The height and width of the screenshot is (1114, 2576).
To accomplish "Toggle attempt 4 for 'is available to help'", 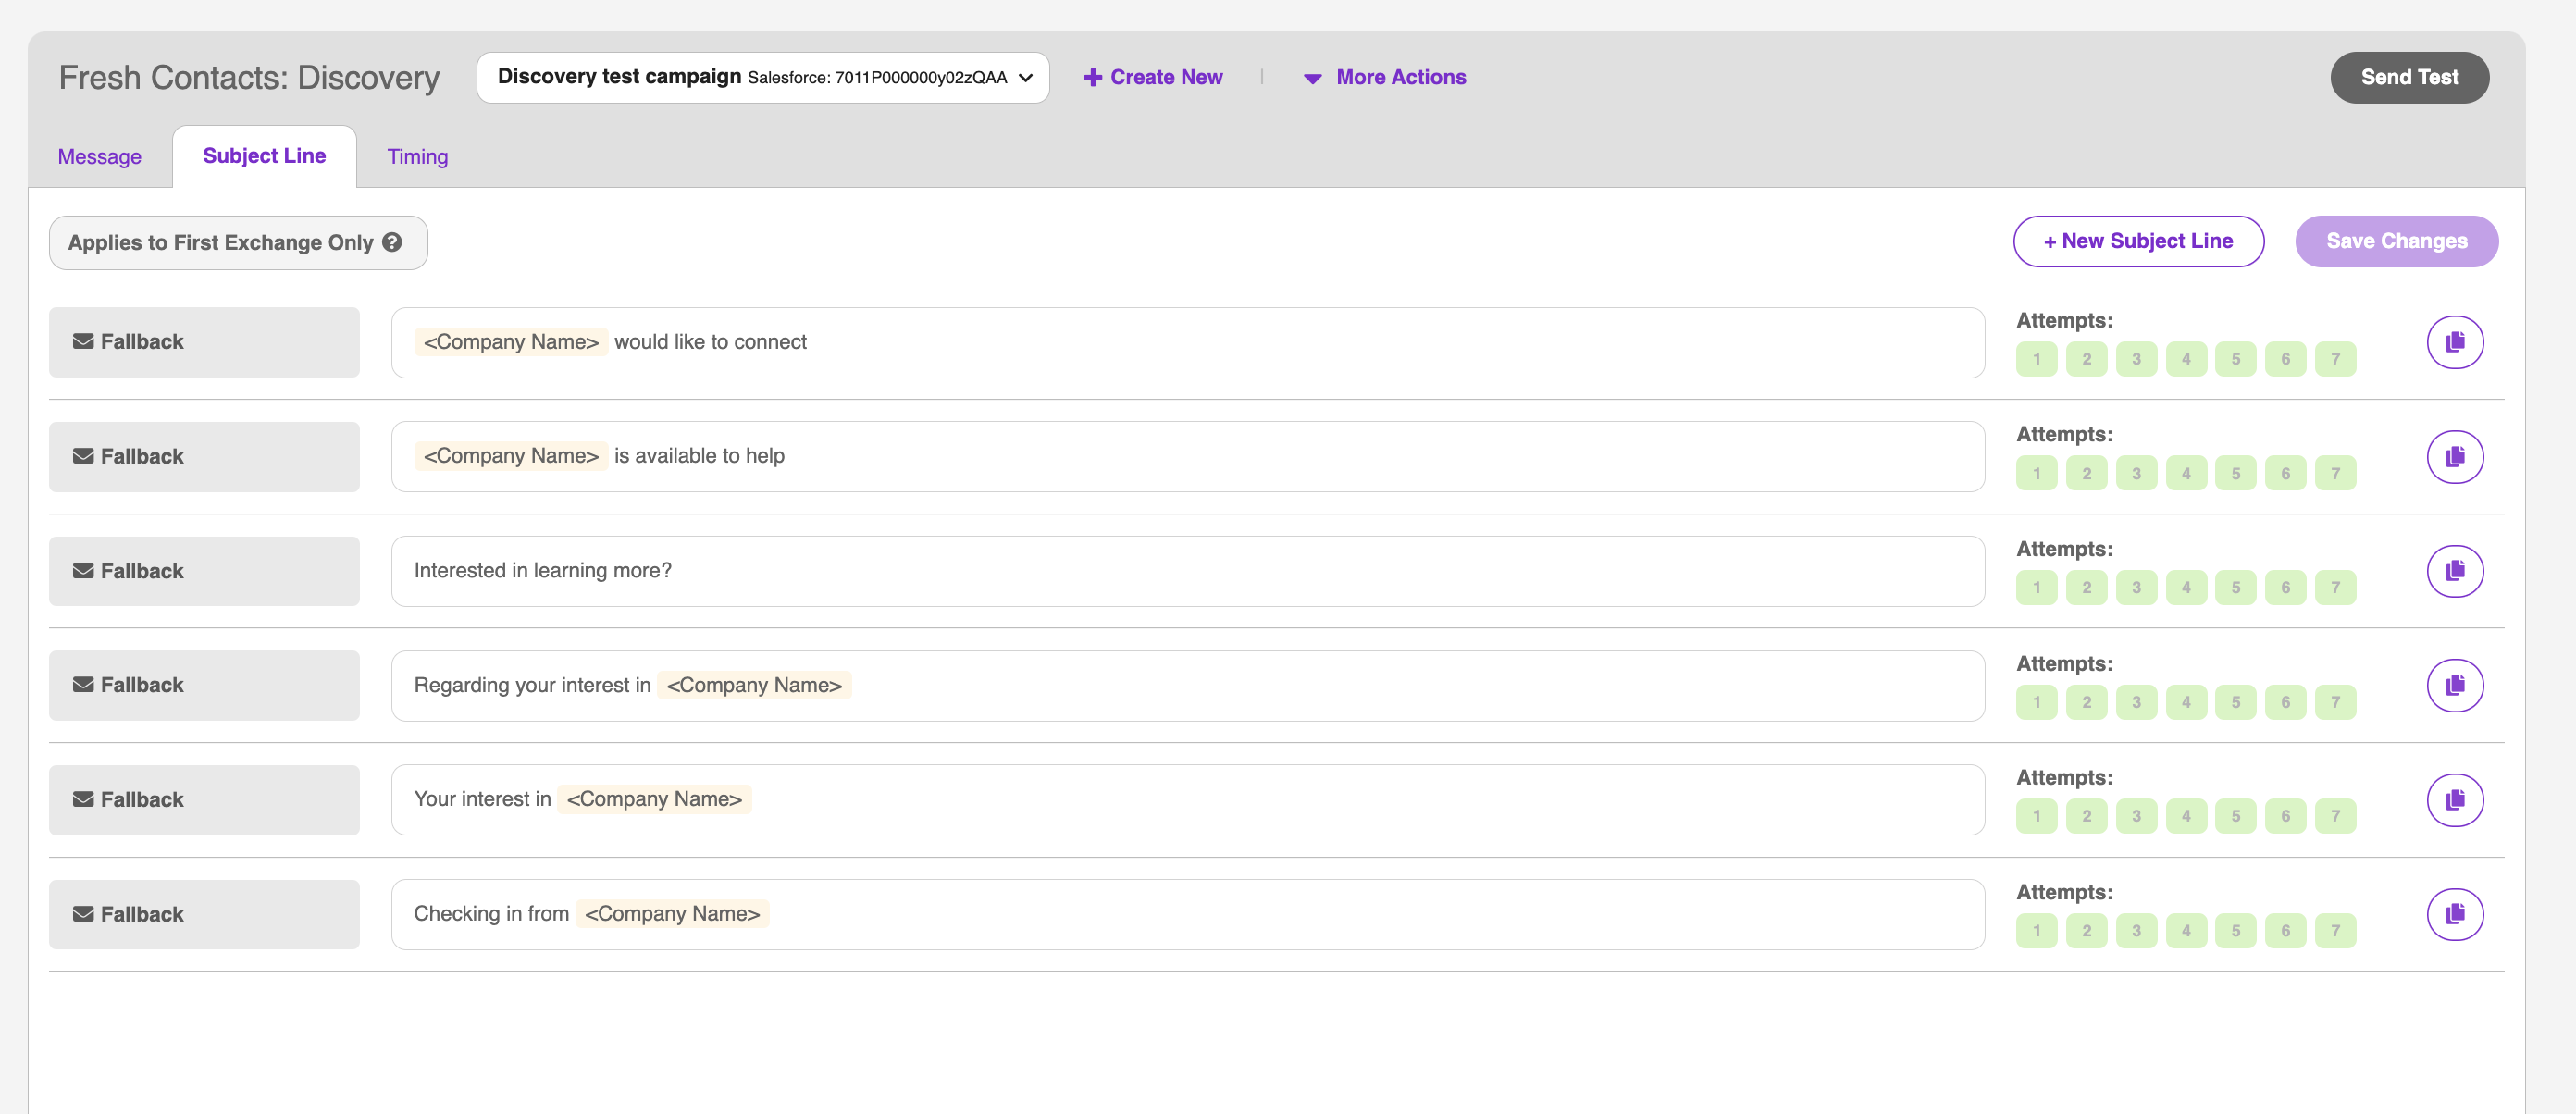I will [2186, 473].
